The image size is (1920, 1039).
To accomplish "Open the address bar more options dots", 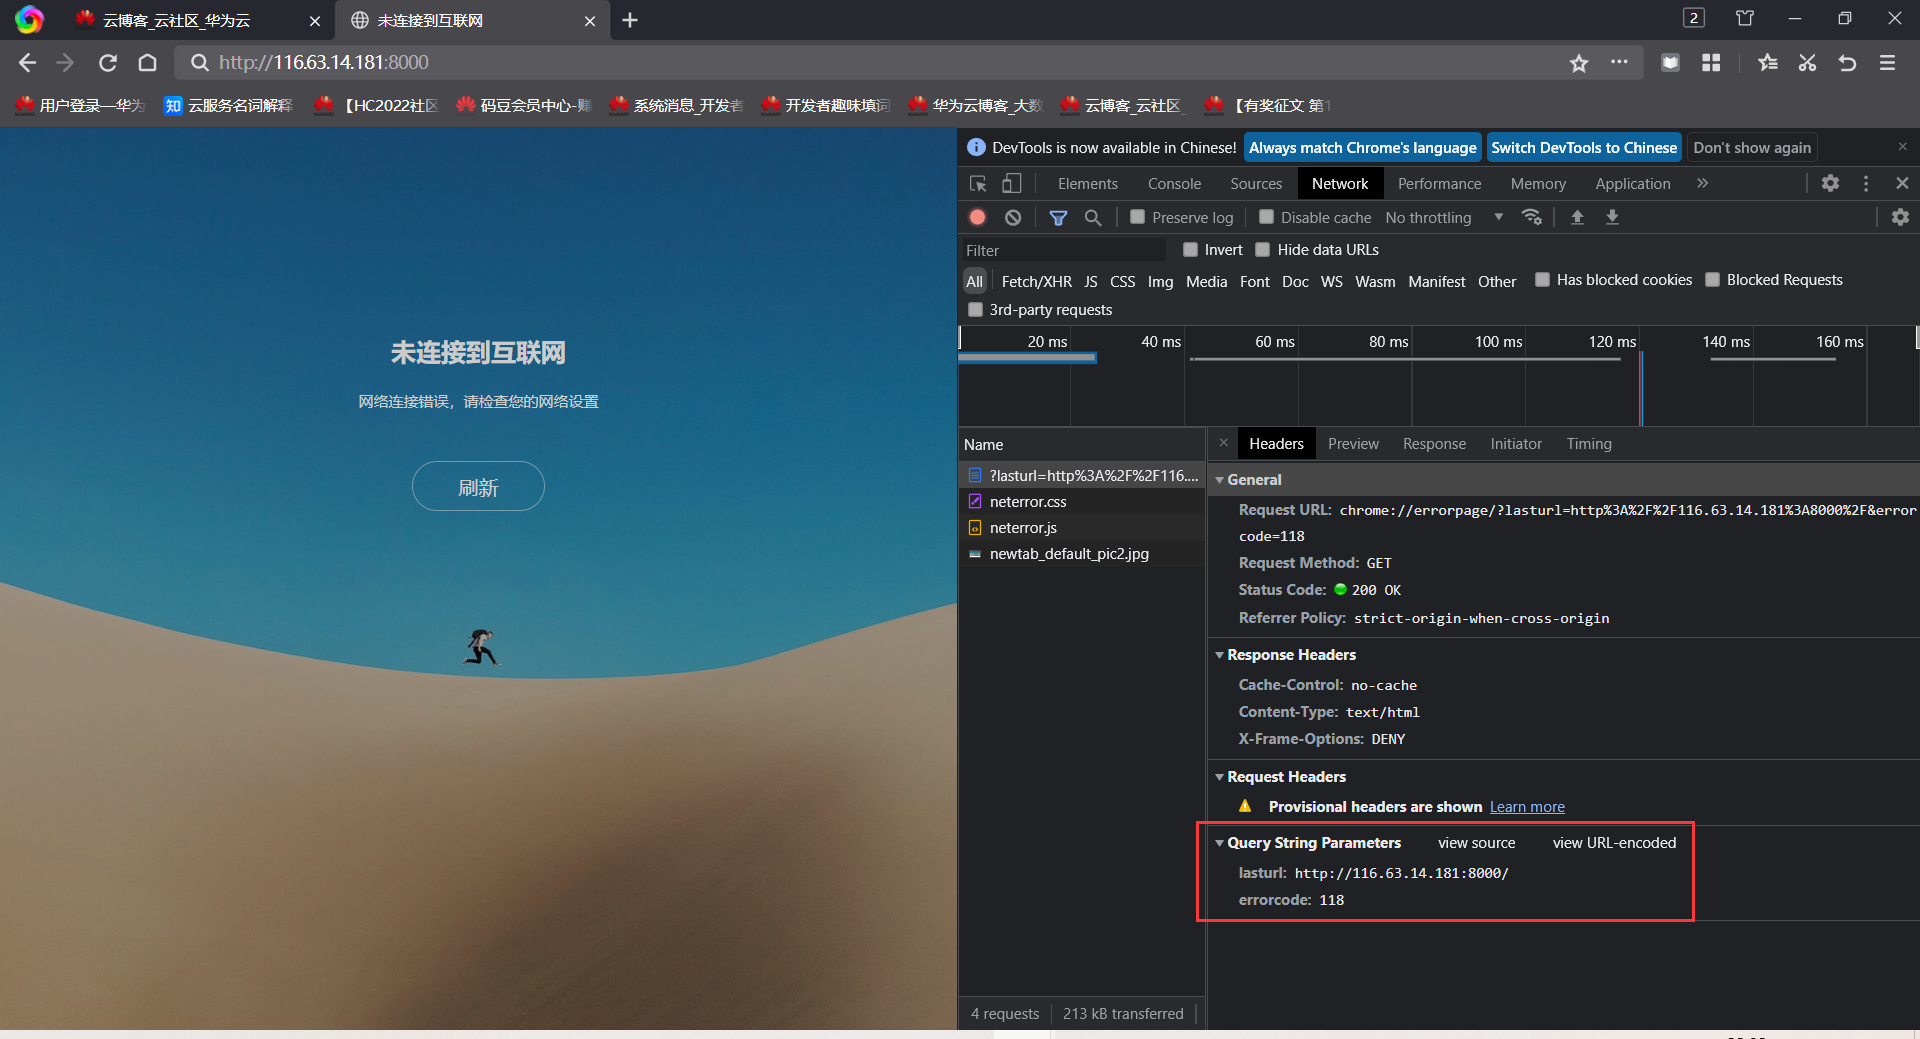I will 1619,62.
